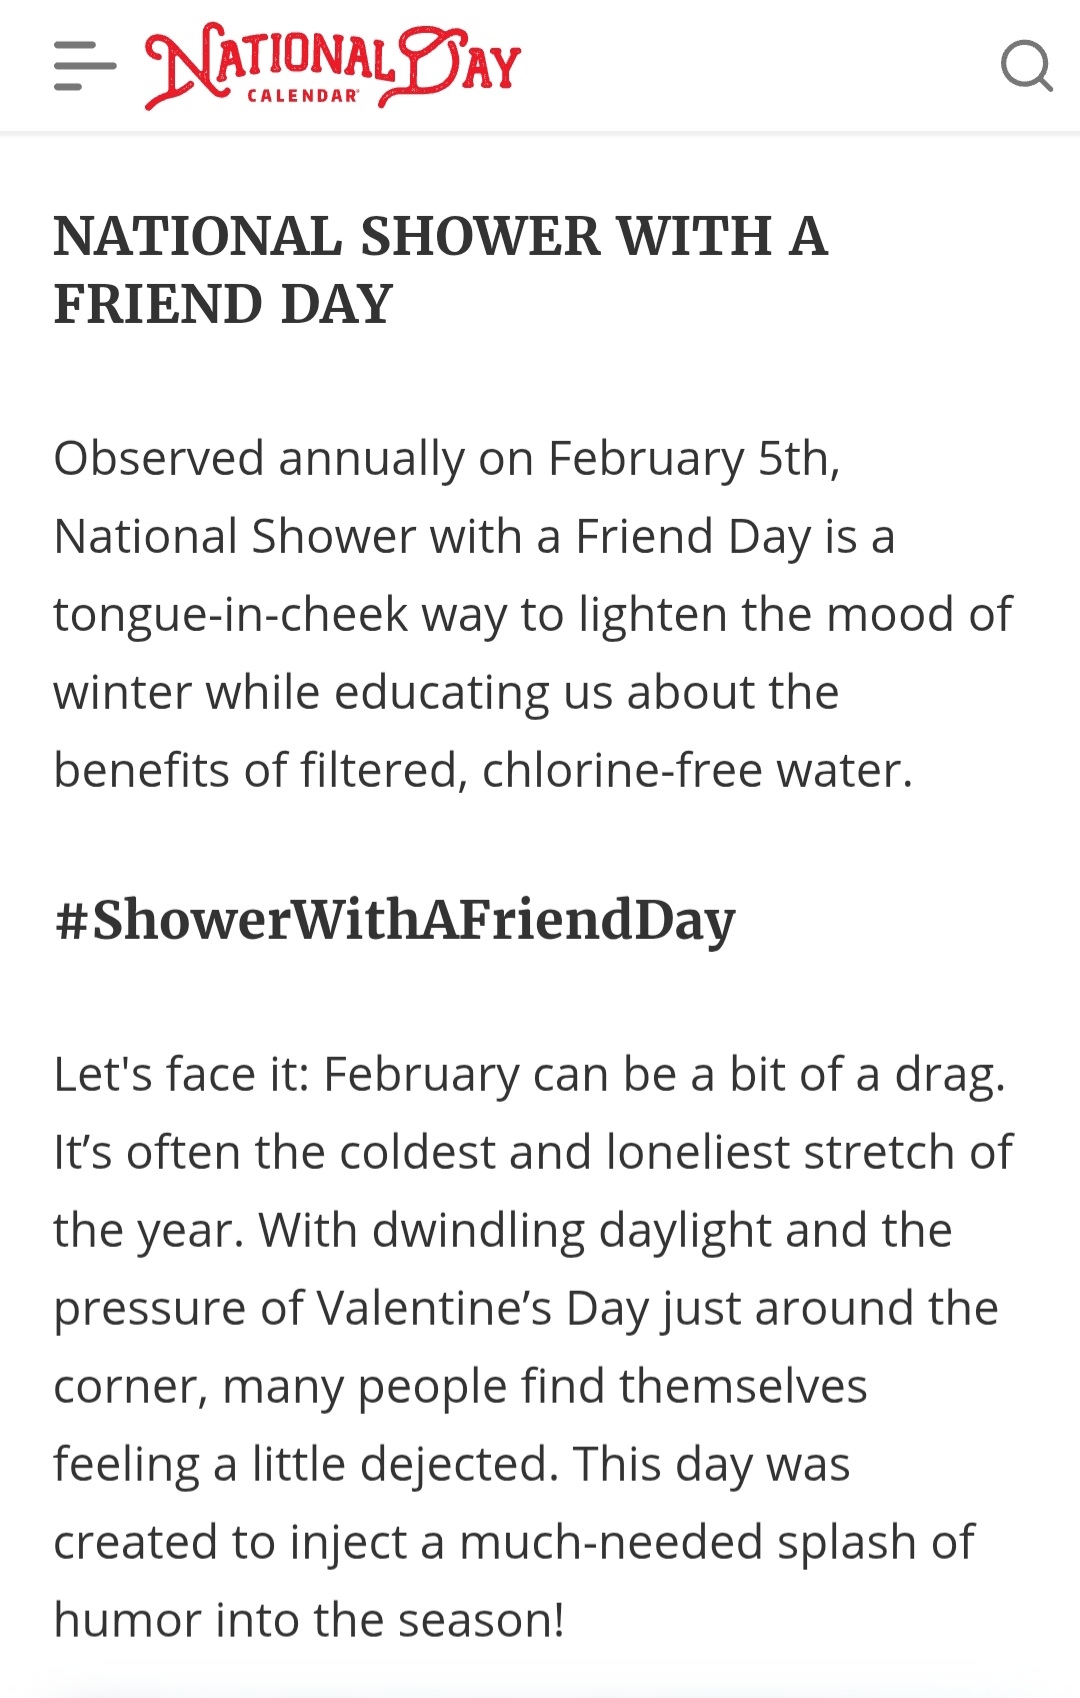Open the hamburger navigation menu

pos(85,66)
